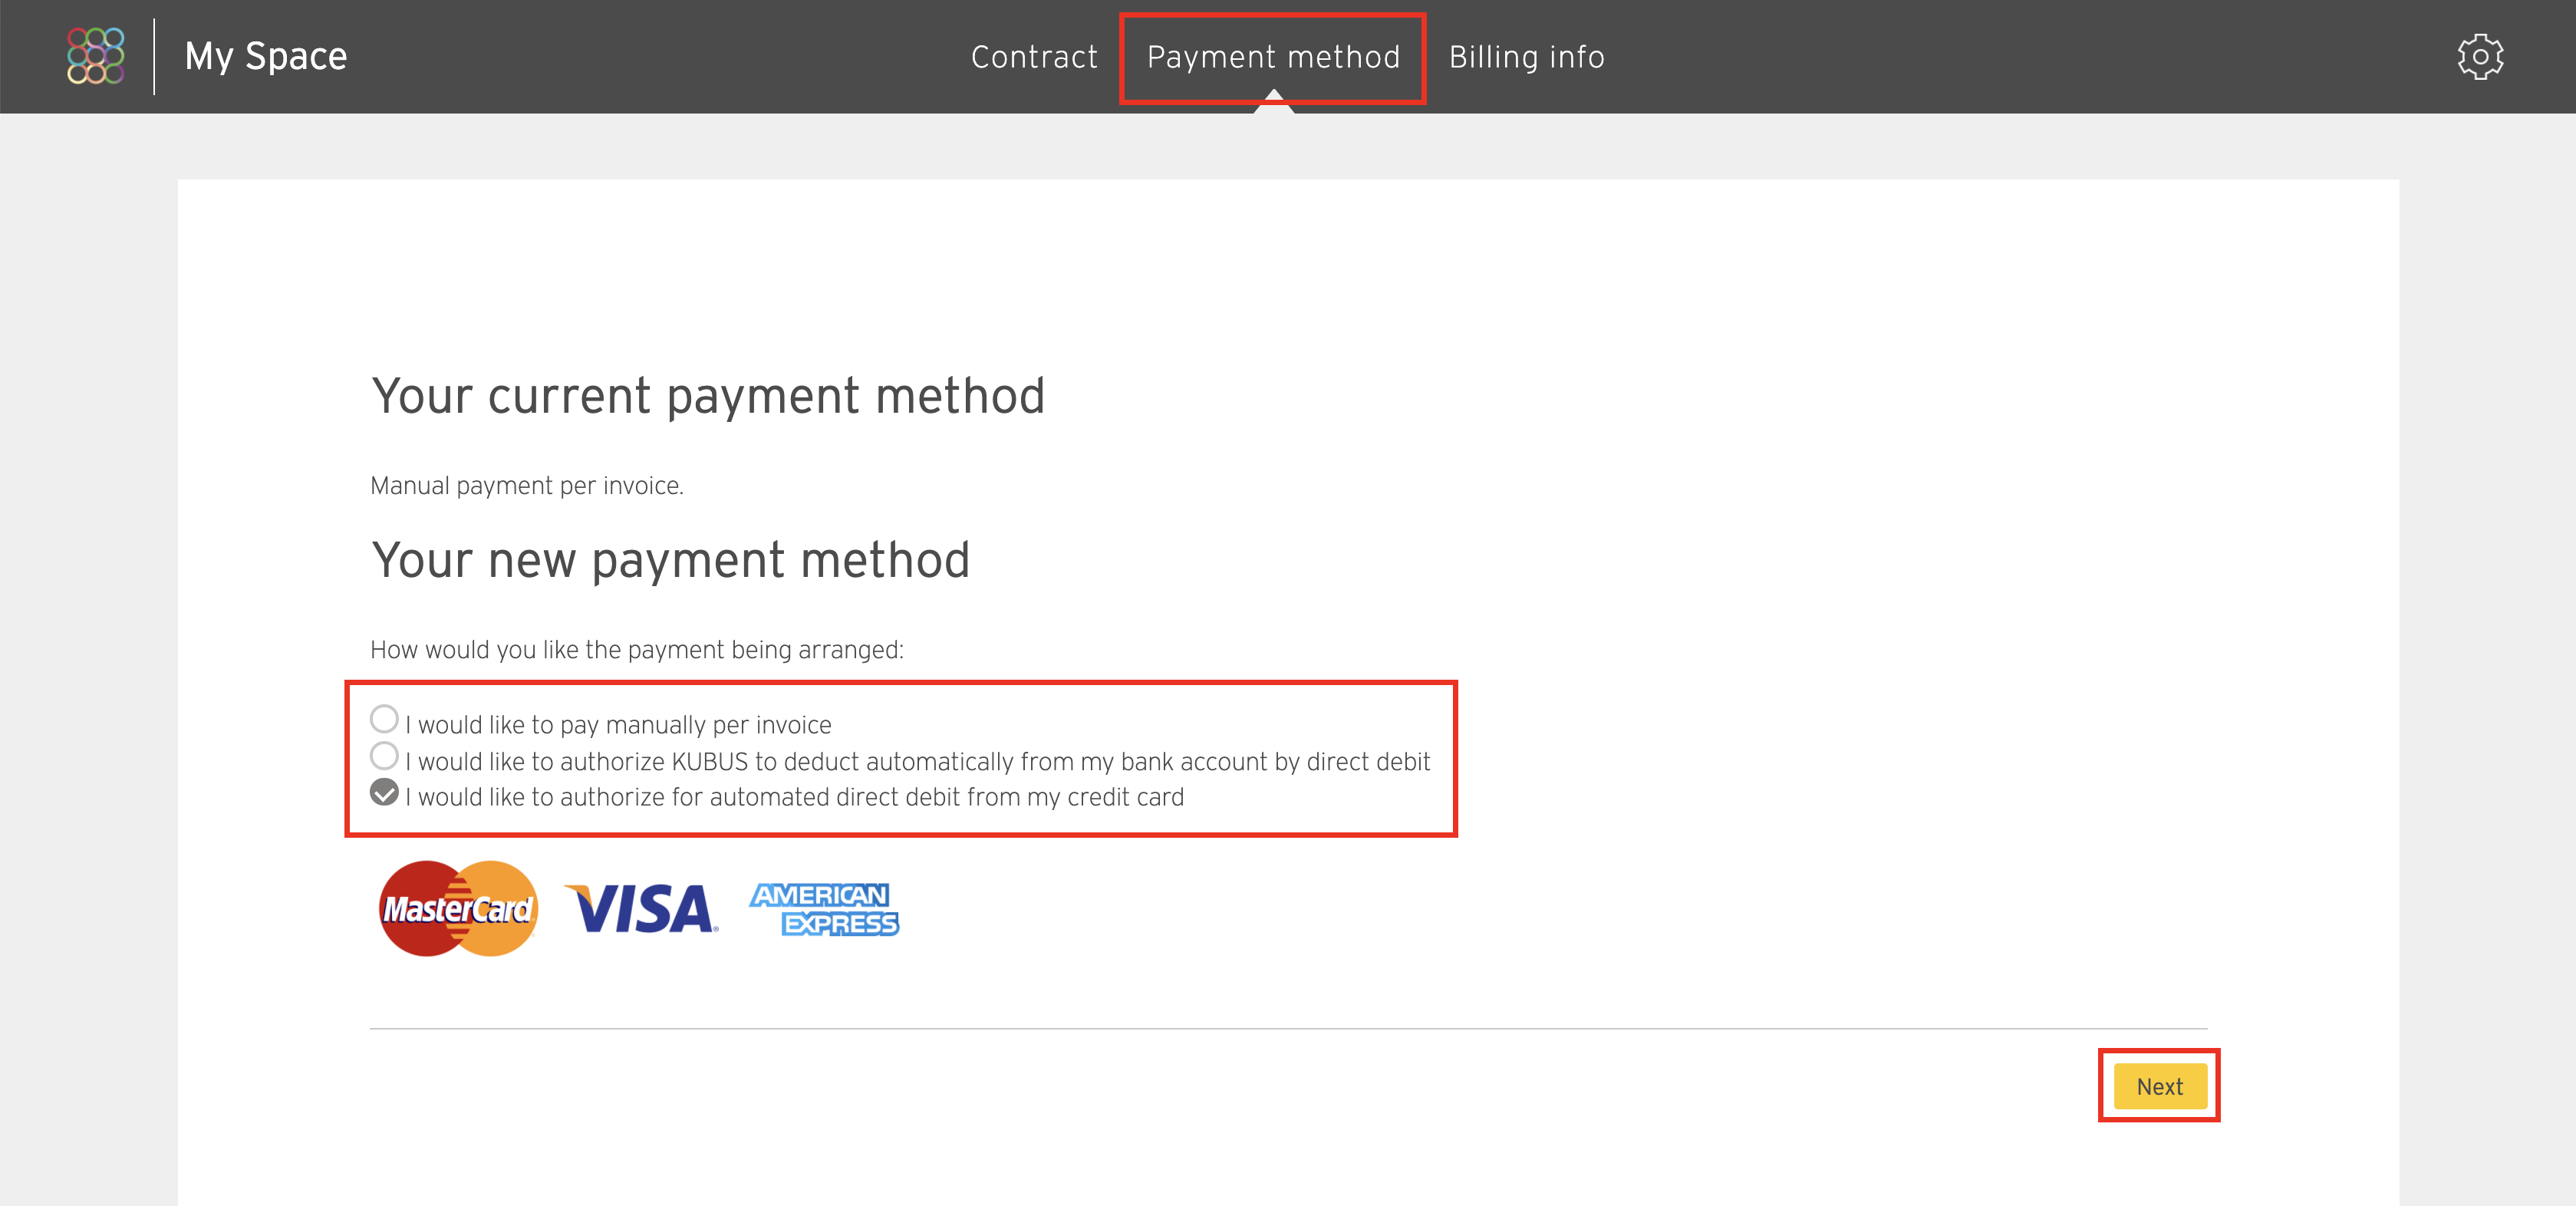Click the yellow Next button
The width and height of the screenshot is (2576, 1206).
coord(2160,1086)
